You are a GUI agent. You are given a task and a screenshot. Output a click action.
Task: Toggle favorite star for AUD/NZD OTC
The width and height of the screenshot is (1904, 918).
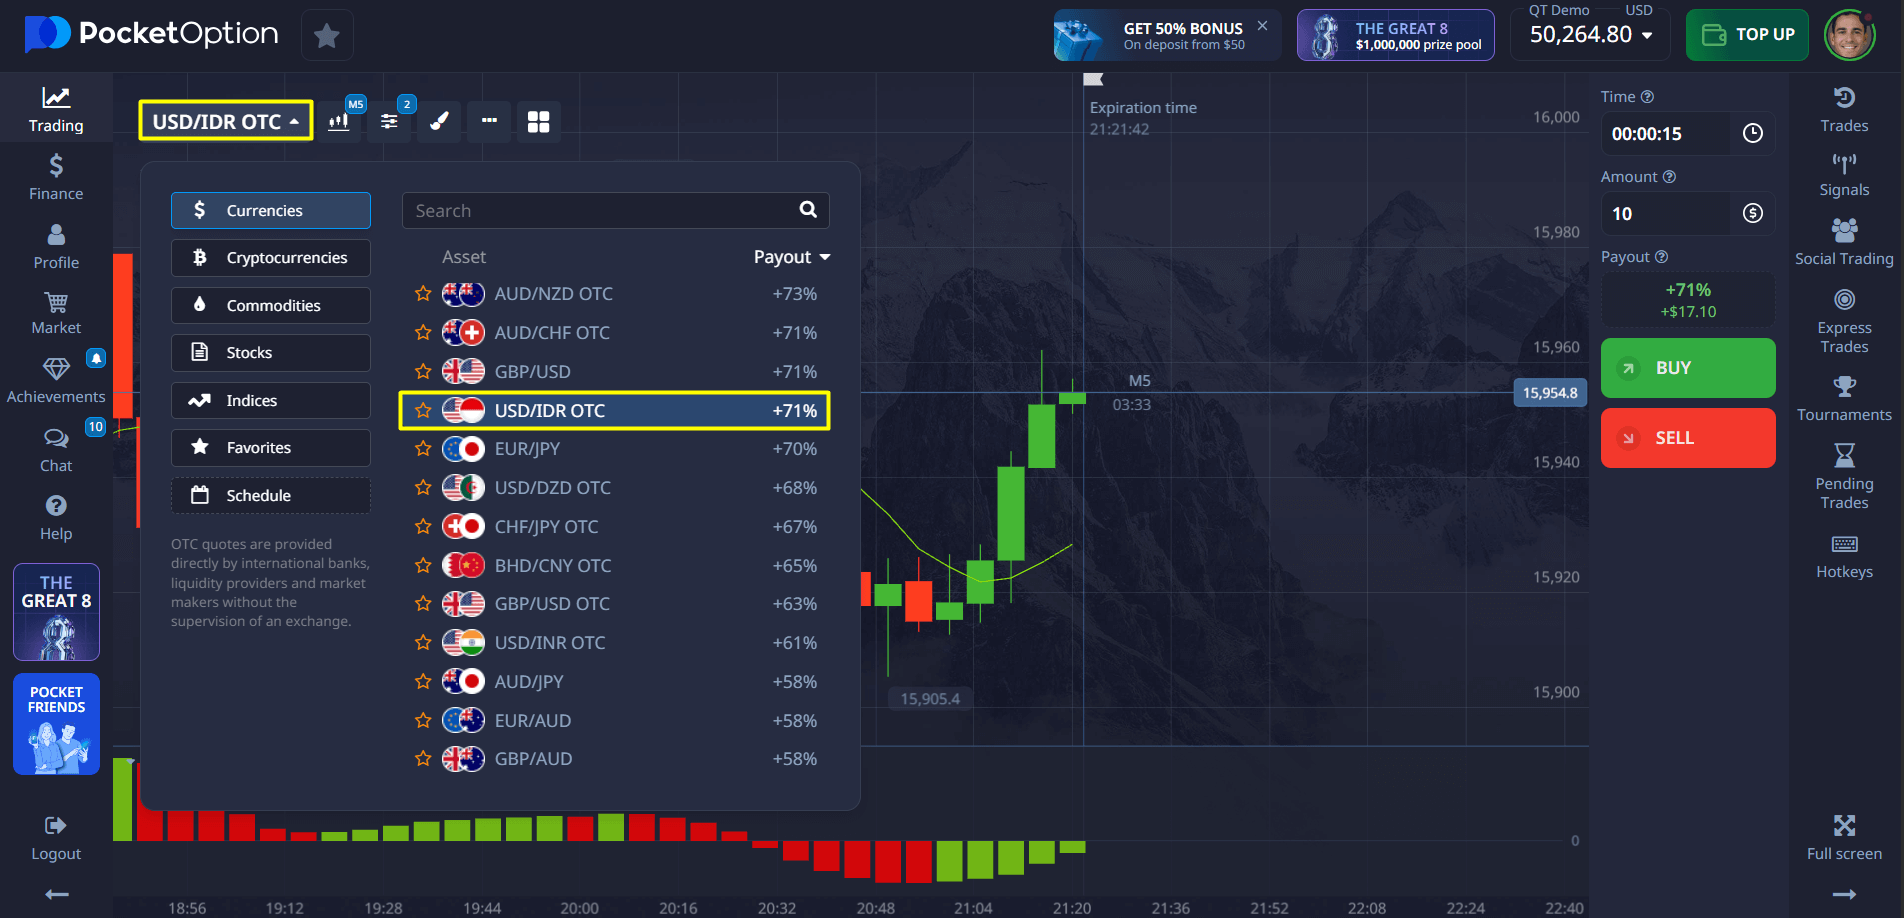pos(423,294)
